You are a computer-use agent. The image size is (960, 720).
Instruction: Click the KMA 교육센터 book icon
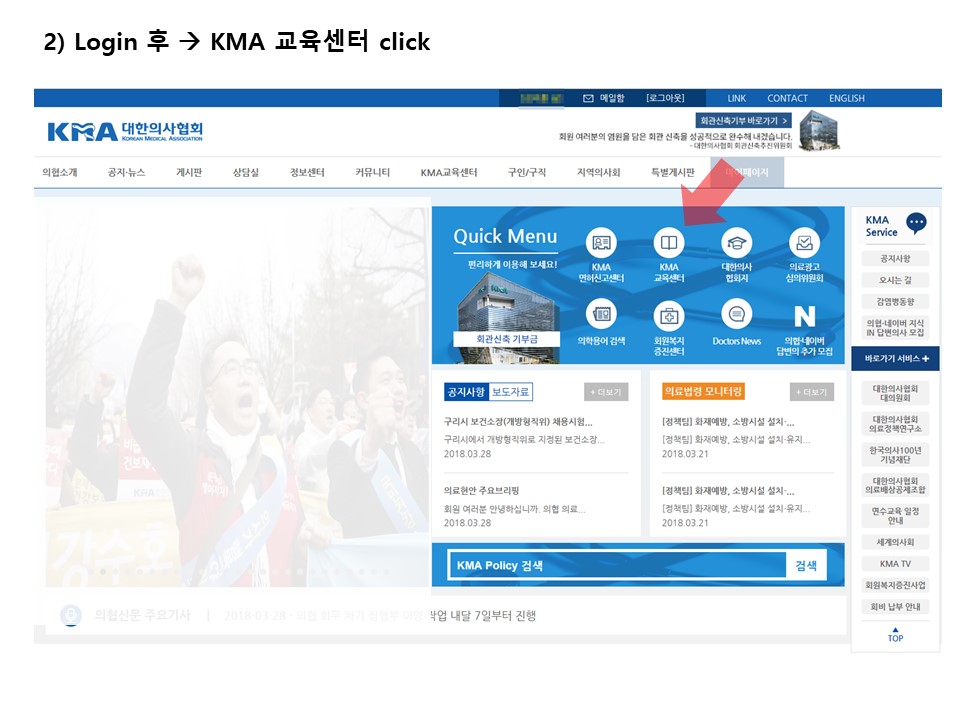pyautogui.click(x=668, y=243)
